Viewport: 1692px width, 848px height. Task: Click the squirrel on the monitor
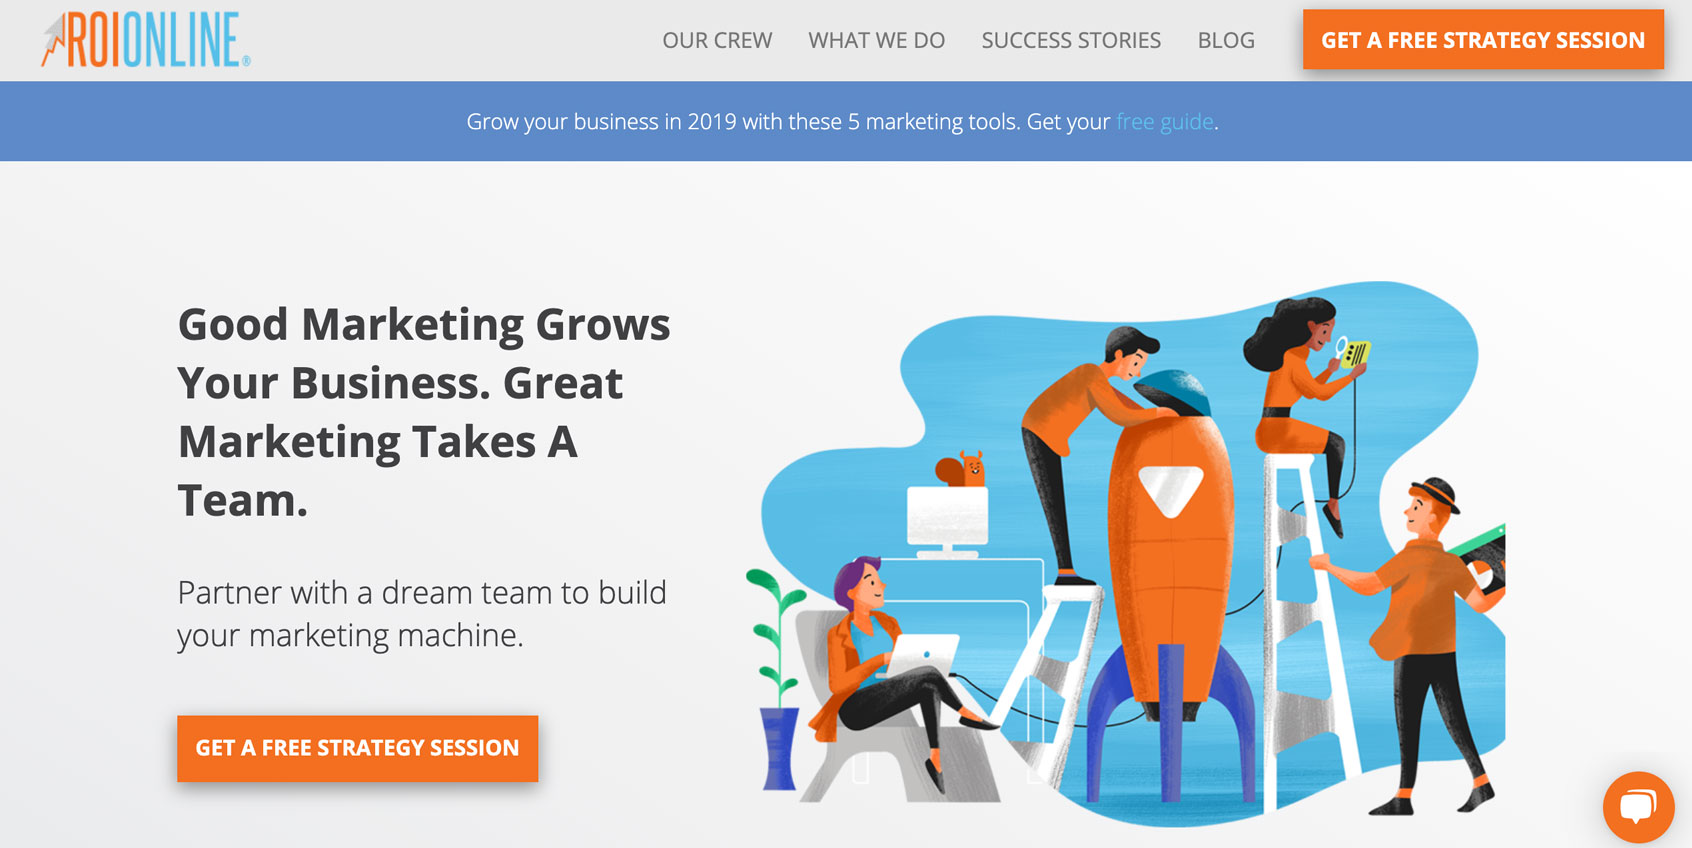(x=961, y=469)
